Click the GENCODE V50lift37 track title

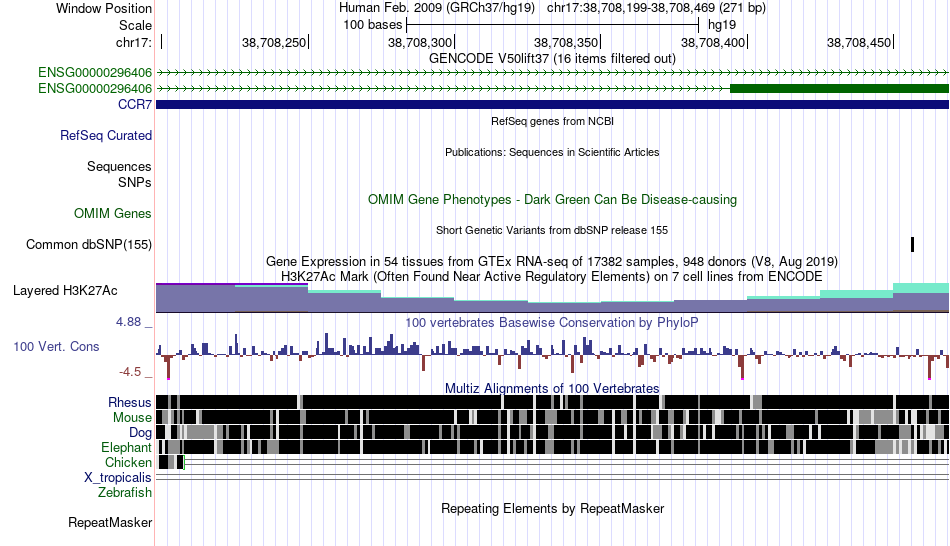pos(552,58)
